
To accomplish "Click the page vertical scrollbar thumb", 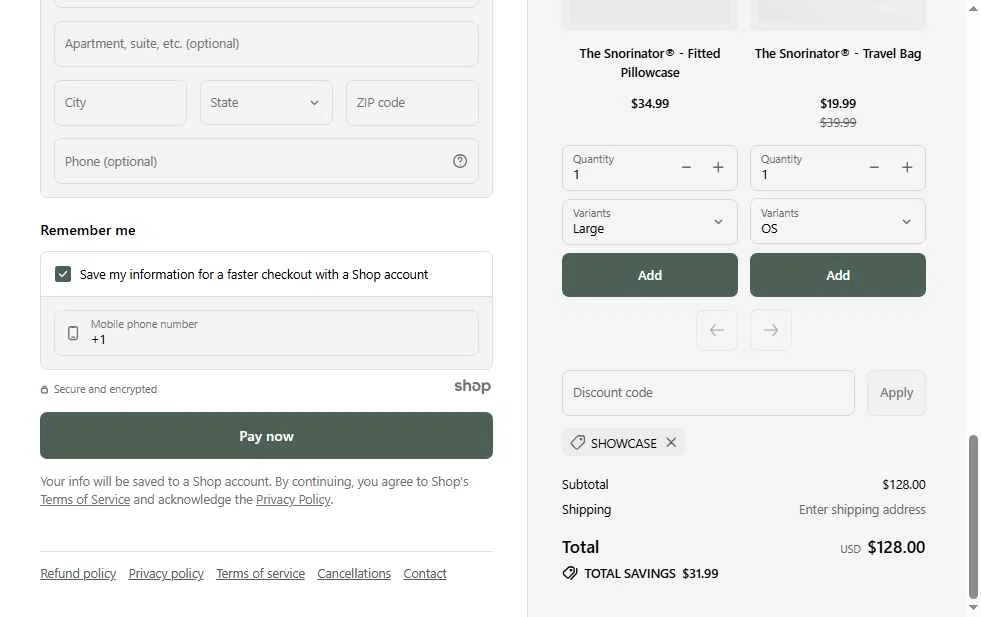I will tap(973, 516).
